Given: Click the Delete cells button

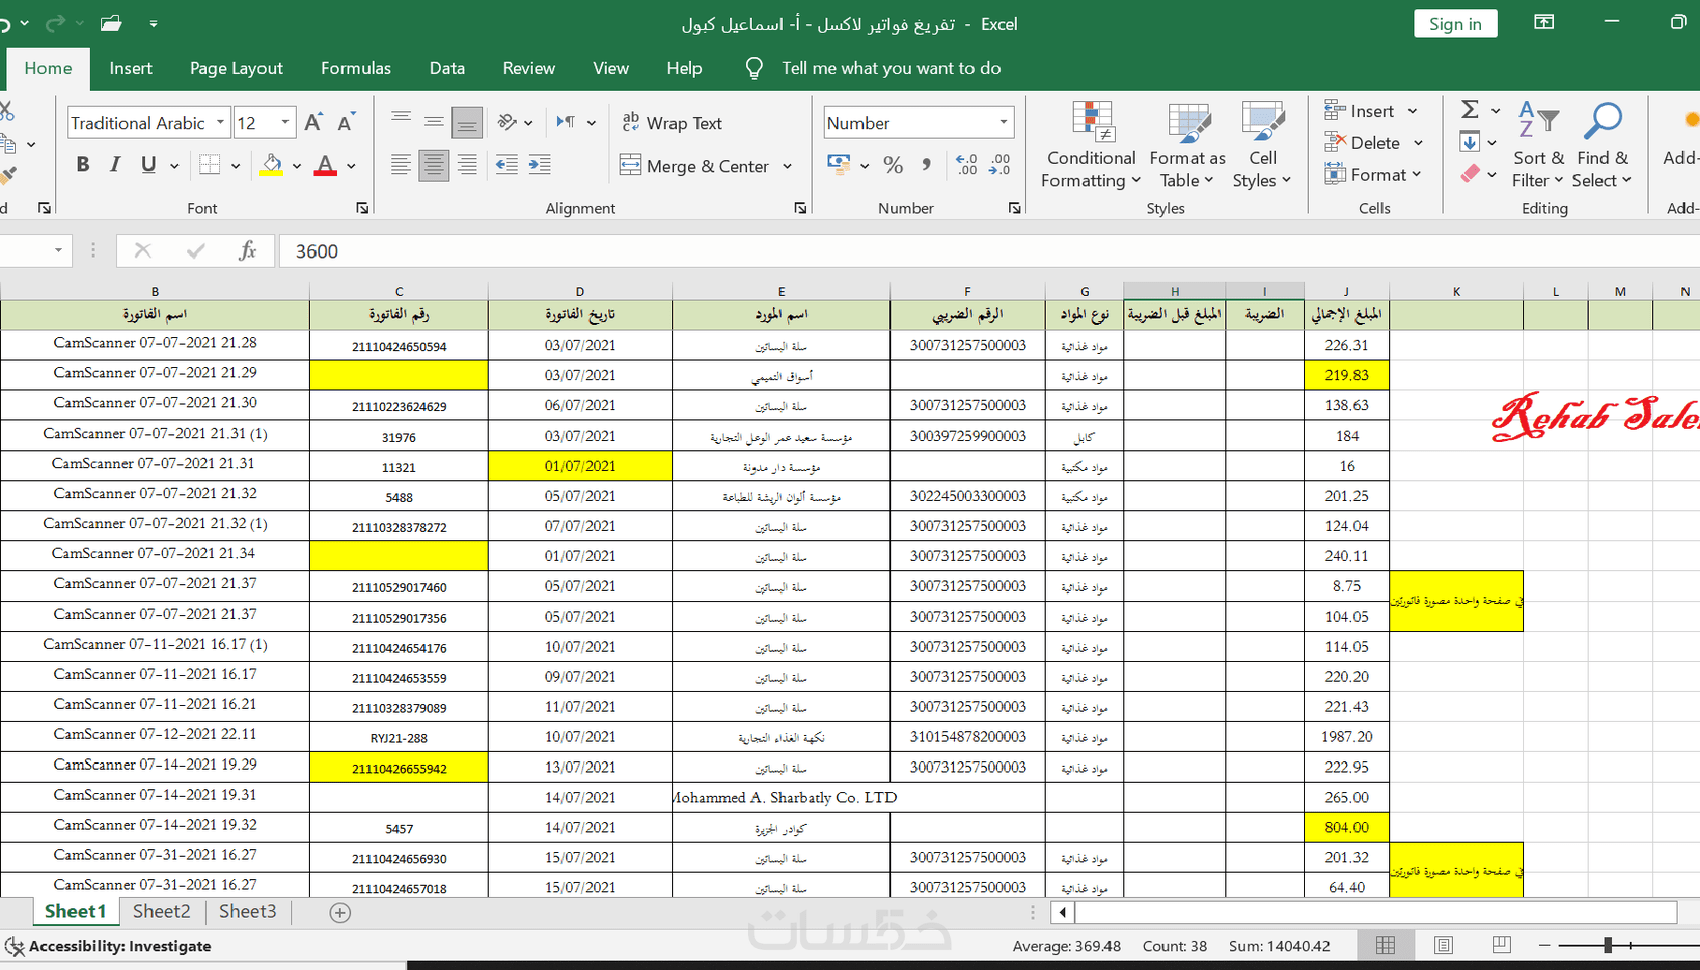Looking at the screenshot, I should pyautogui.click(x=1362, y=143).
